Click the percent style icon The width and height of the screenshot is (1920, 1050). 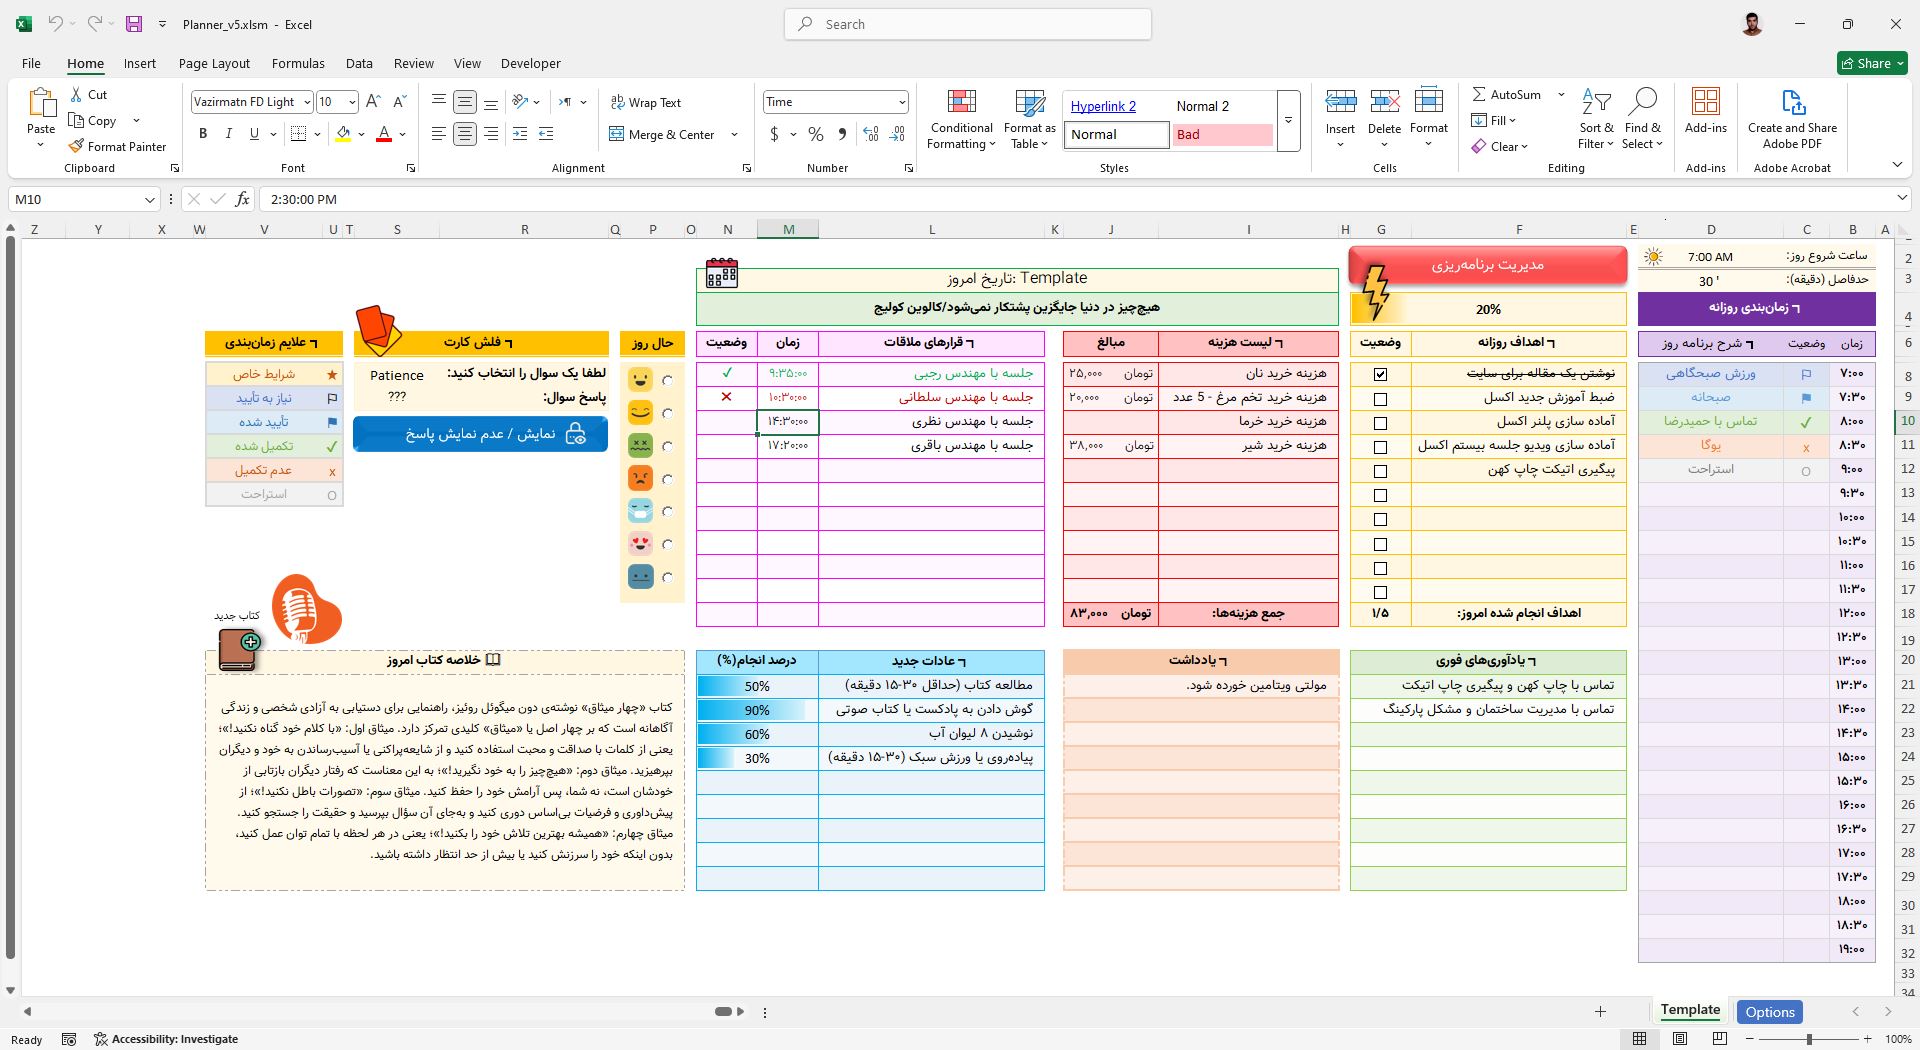coord(816,134)
